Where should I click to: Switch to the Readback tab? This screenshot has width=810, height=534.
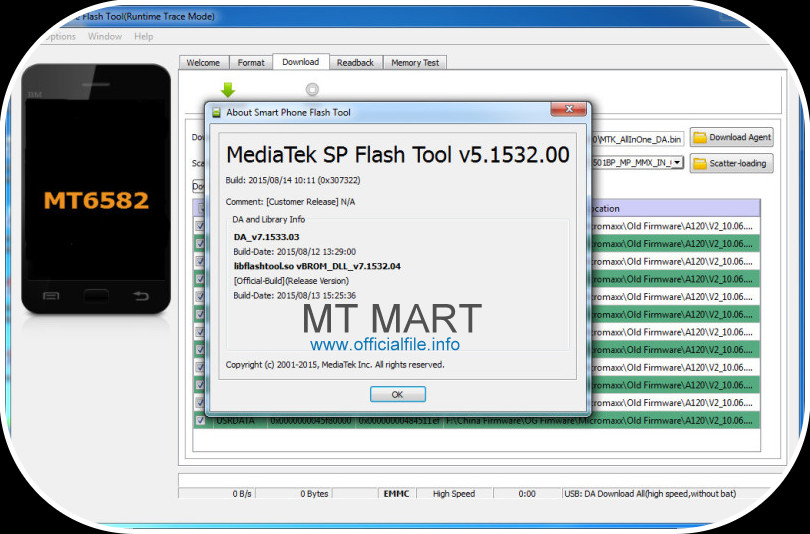pos(355,62)
